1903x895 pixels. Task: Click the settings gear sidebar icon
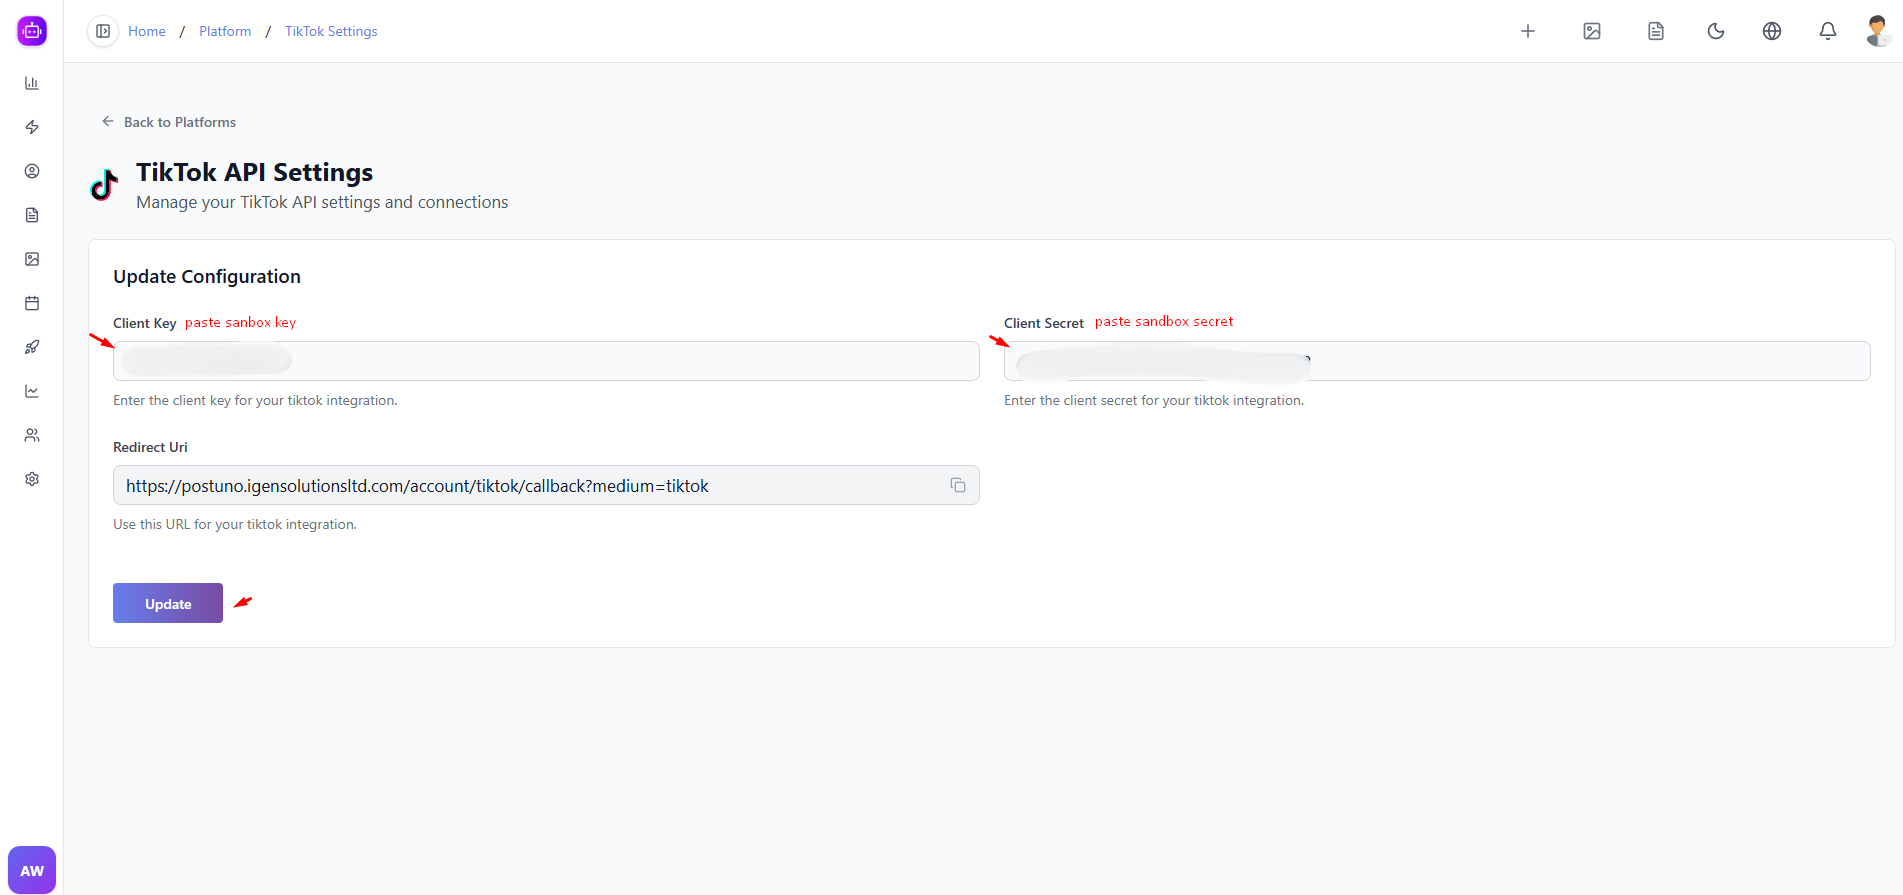32,479
